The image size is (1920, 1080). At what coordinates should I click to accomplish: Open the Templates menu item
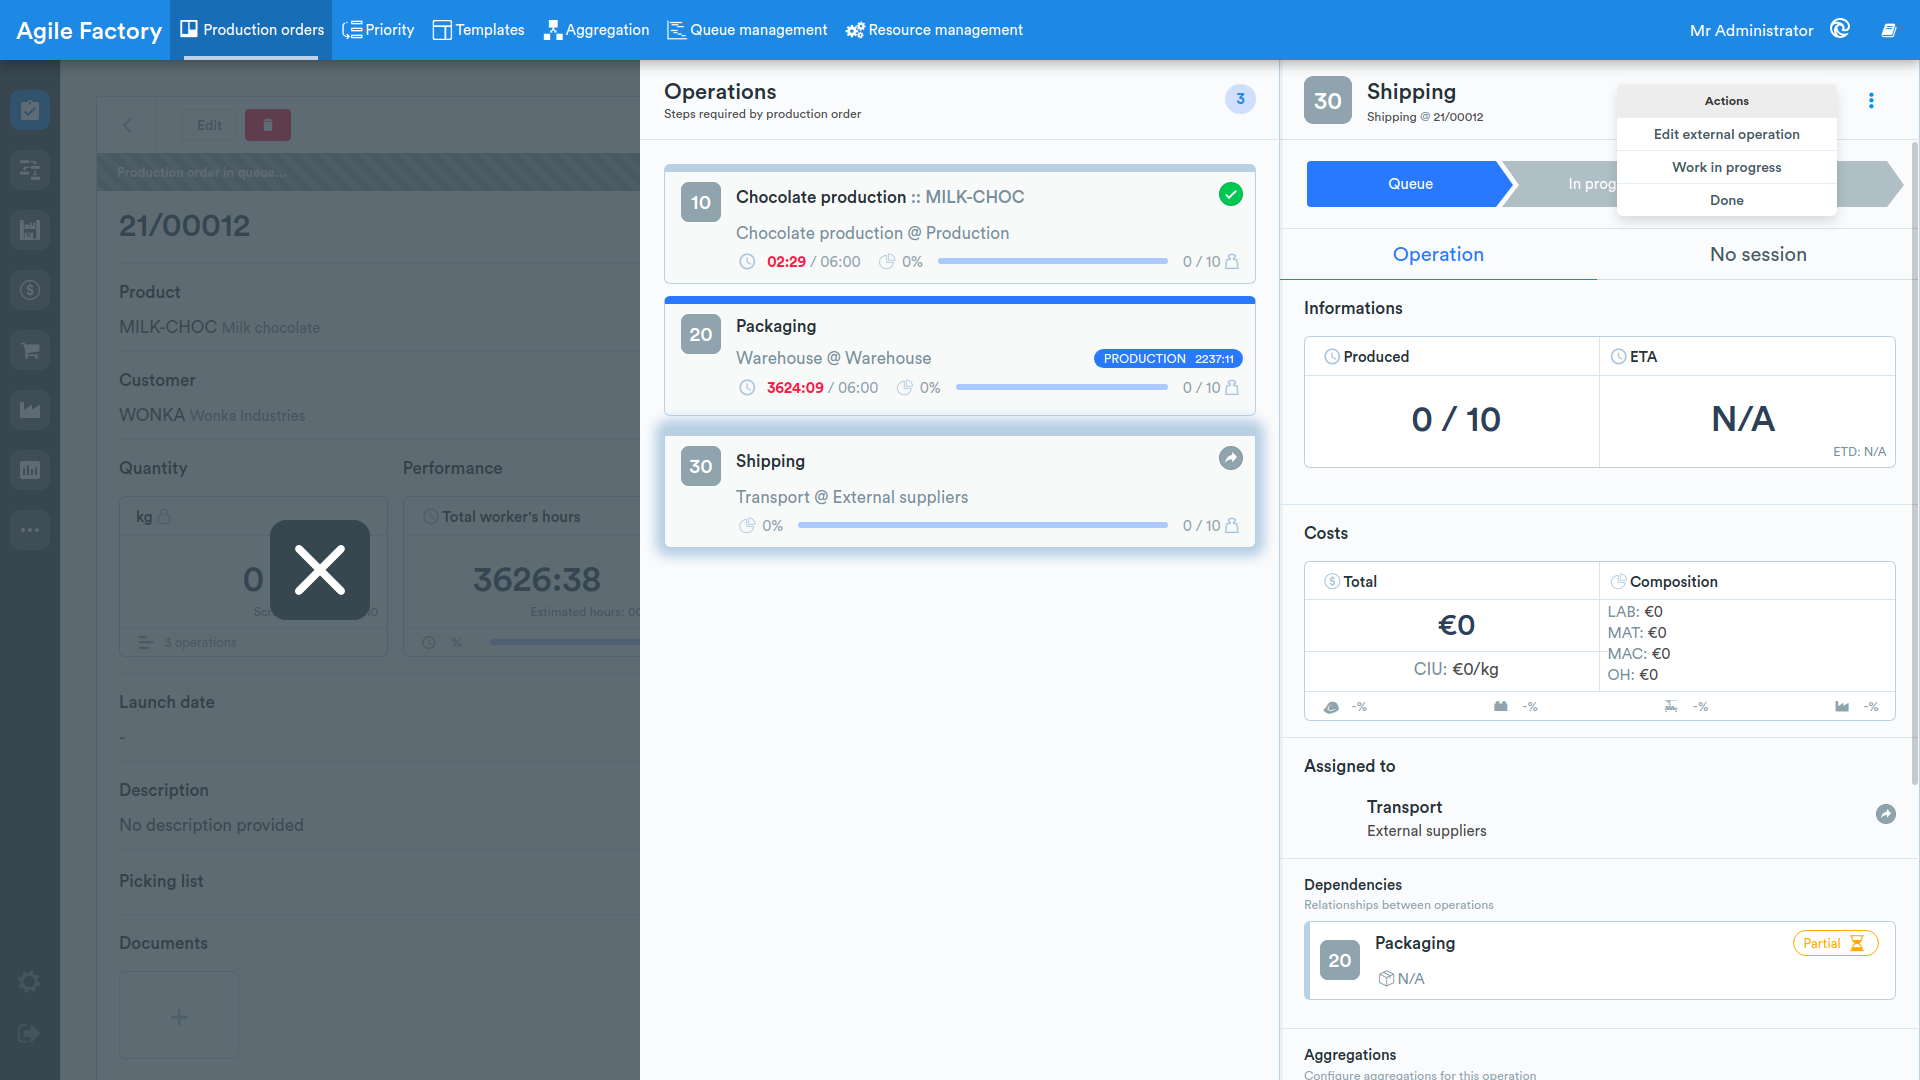pos(478,30)
